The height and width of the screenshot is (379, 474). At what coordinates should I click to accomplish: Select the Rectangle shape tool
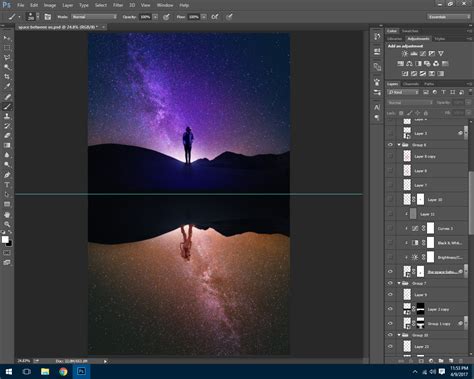(x=7, y=204)
